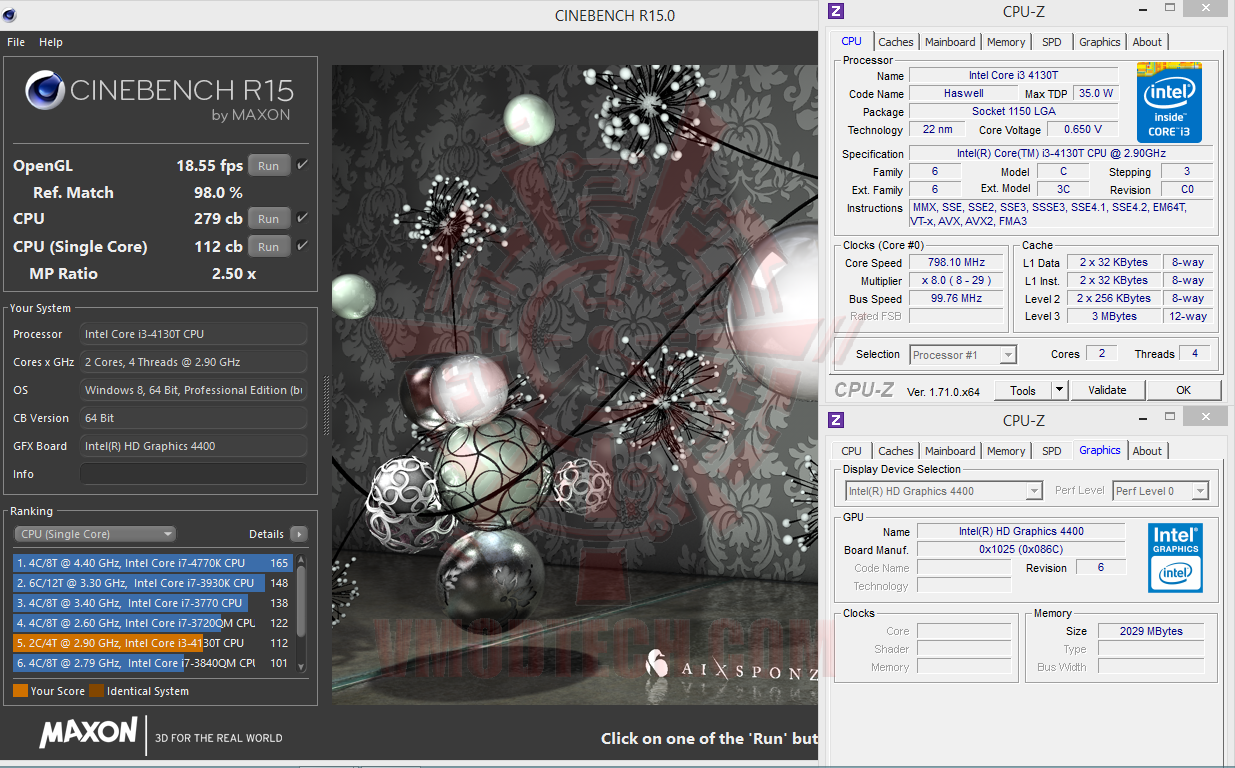Open the Processor #1 selection dropdown
This screenshot has height=768, width=1235.
[964, 355]
